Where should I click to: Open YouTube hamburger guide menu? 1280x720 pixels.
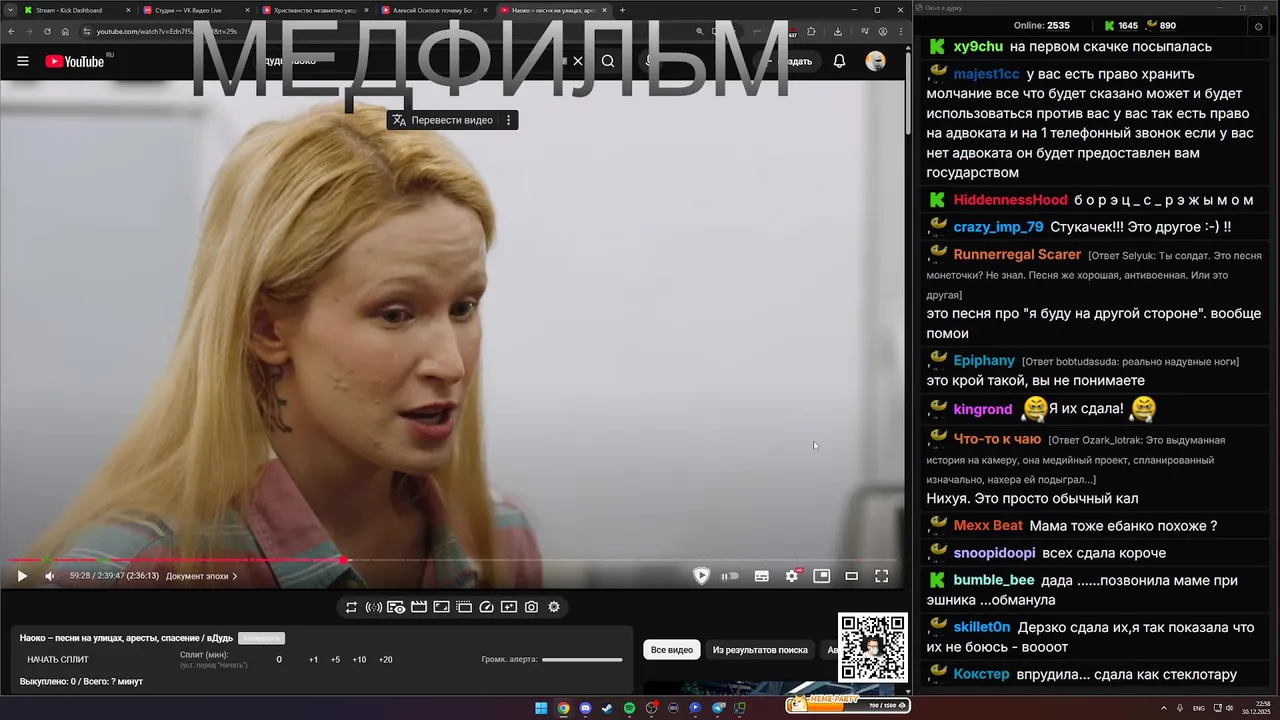point(22,61)
